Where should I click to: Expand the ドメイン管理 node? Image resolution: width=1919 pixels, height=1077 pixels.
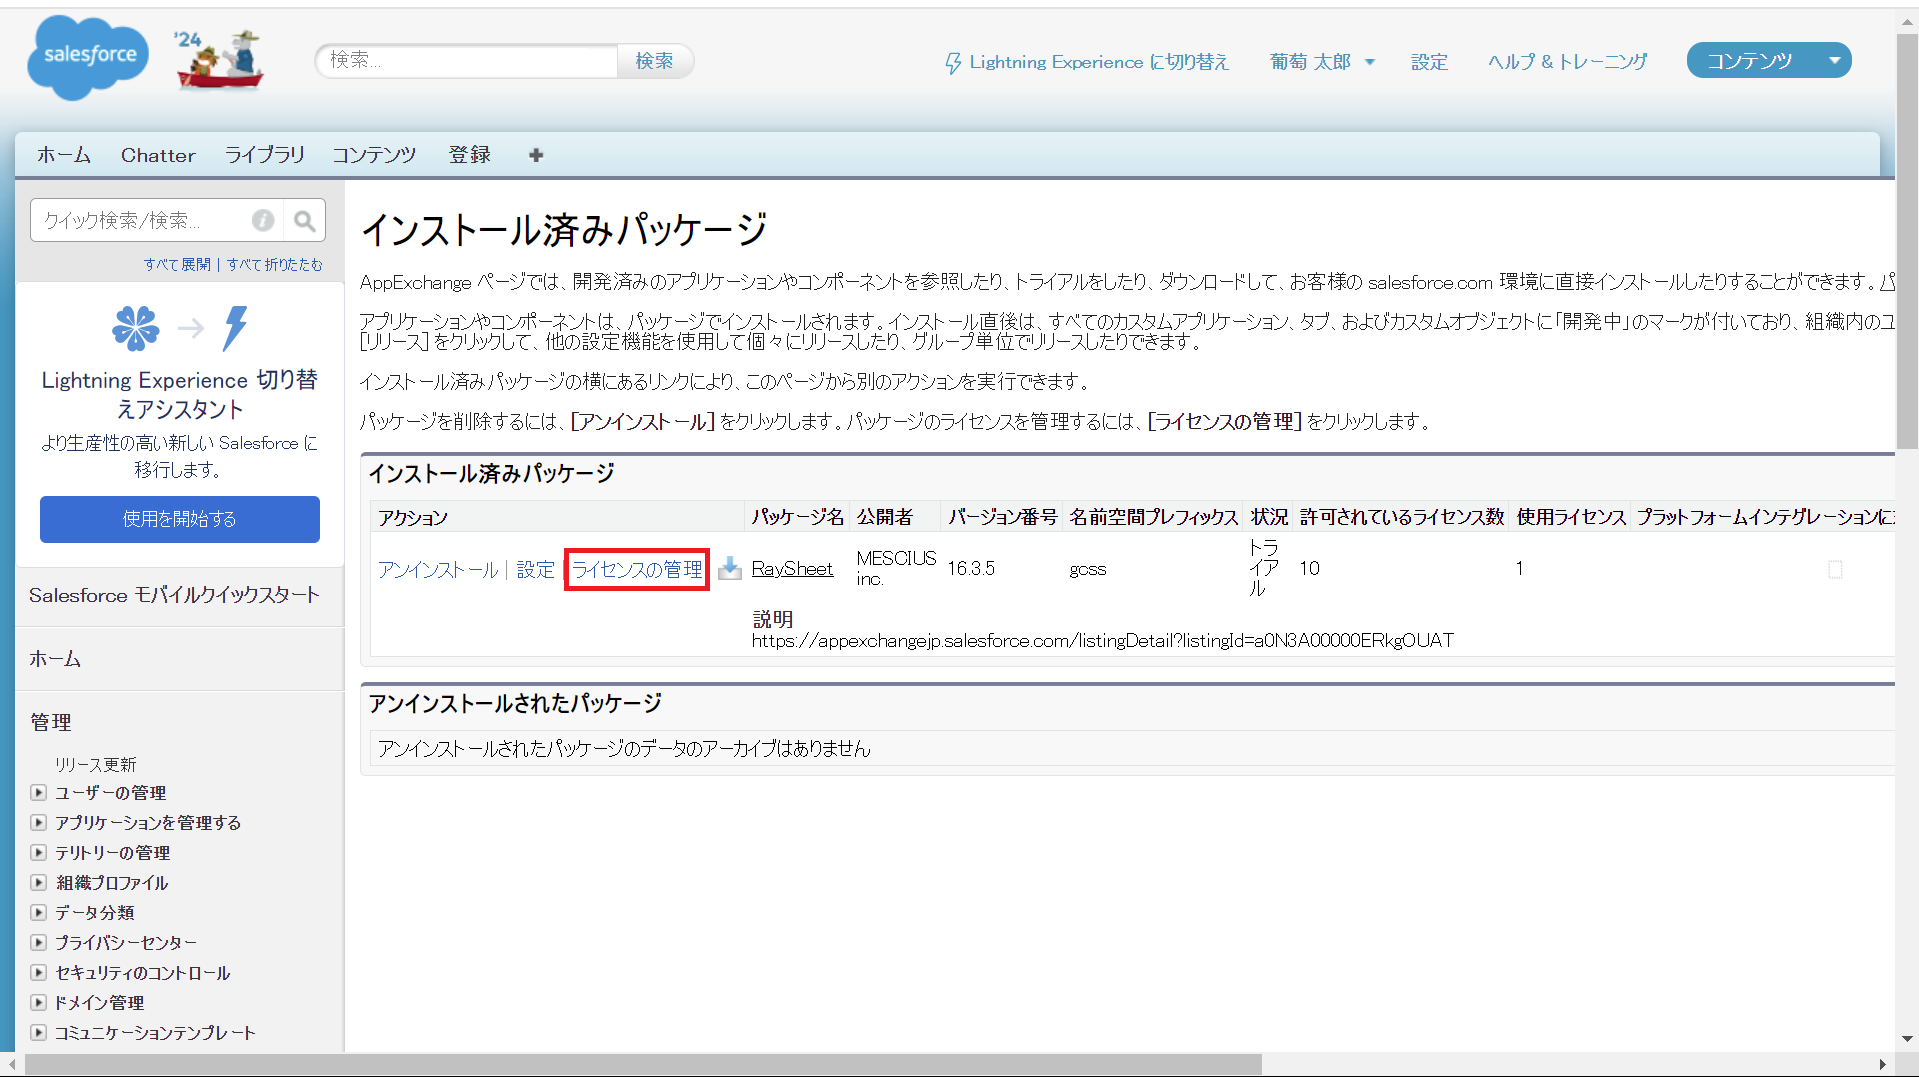(38, 1002)
